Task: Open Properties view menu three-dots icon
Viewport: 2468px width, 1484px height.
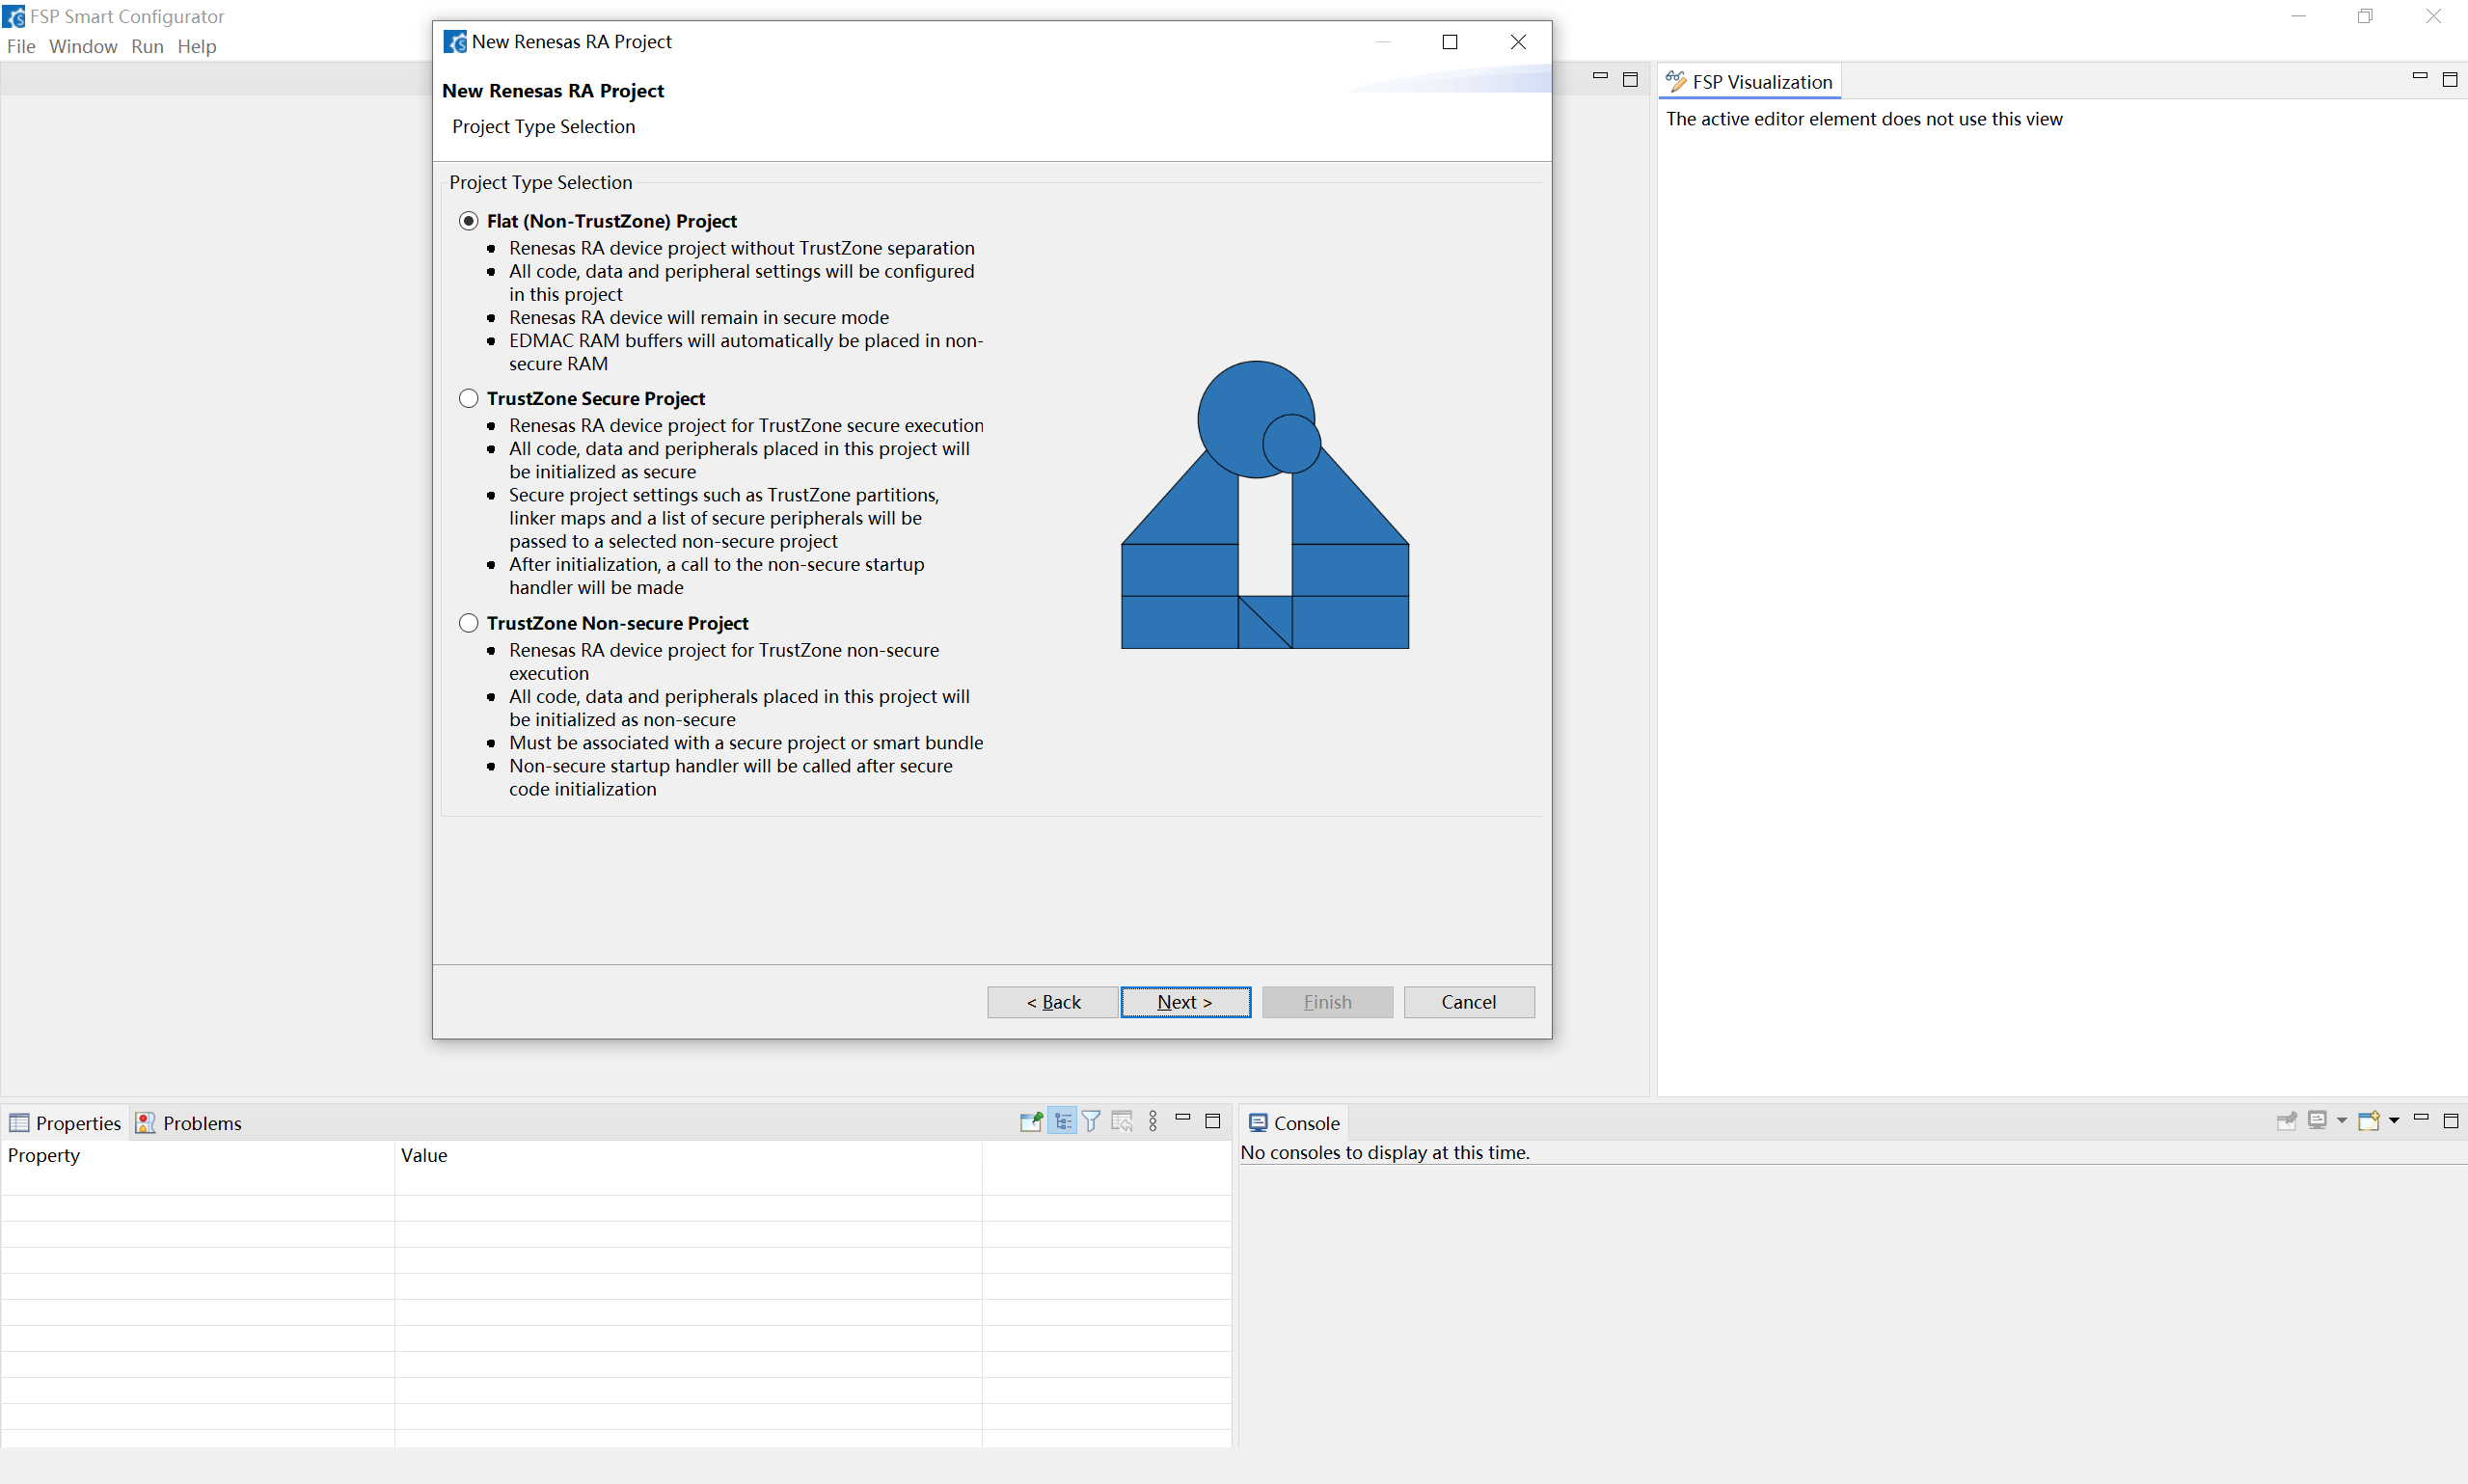Action: coord(1153,1122)
